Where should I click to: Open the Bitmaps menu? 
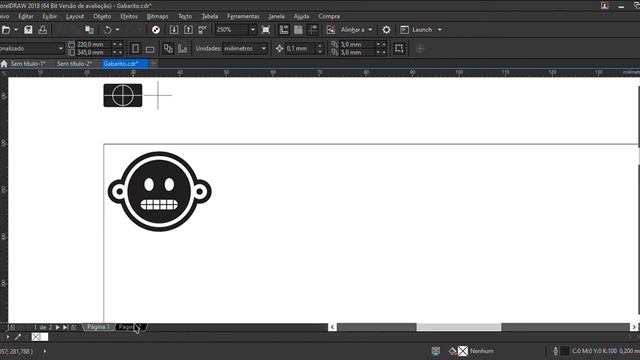tap(157, 16)
